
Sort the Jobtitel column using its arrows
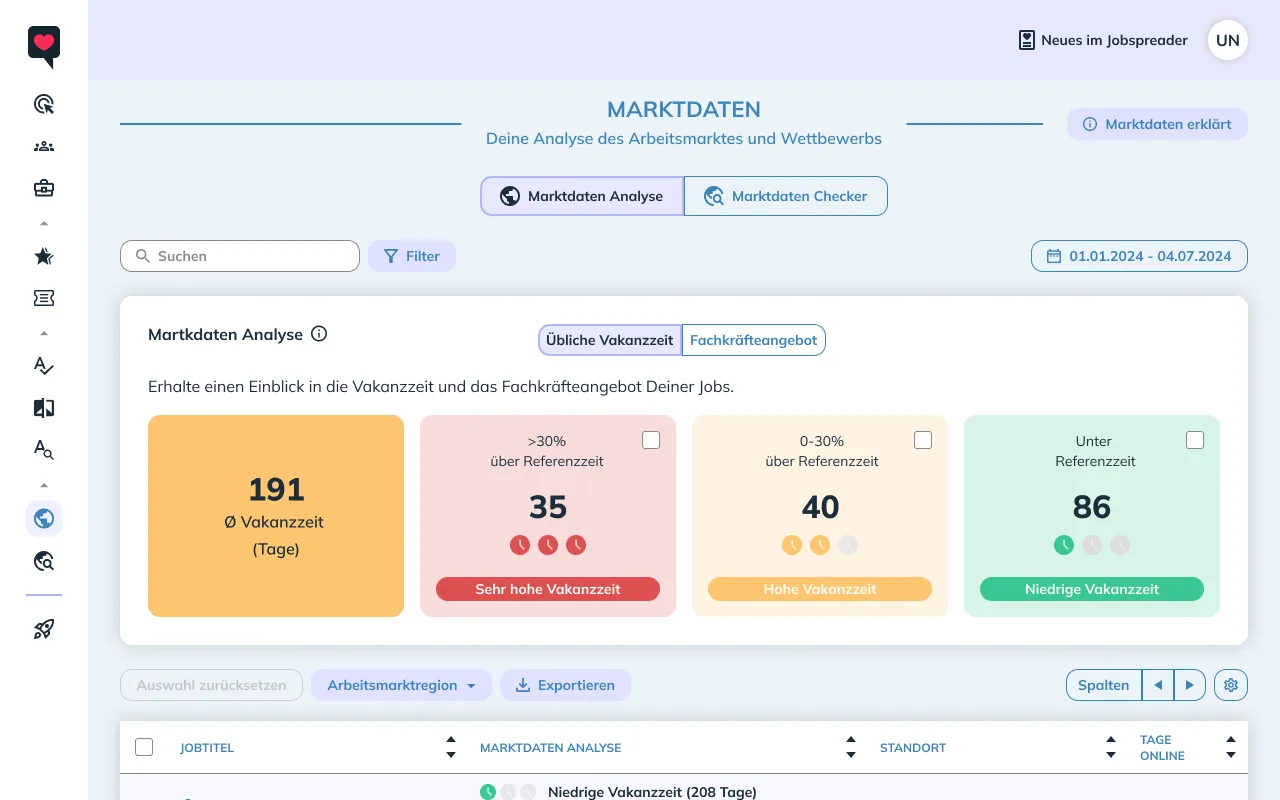pyautogui.click(x=451, y=747)
